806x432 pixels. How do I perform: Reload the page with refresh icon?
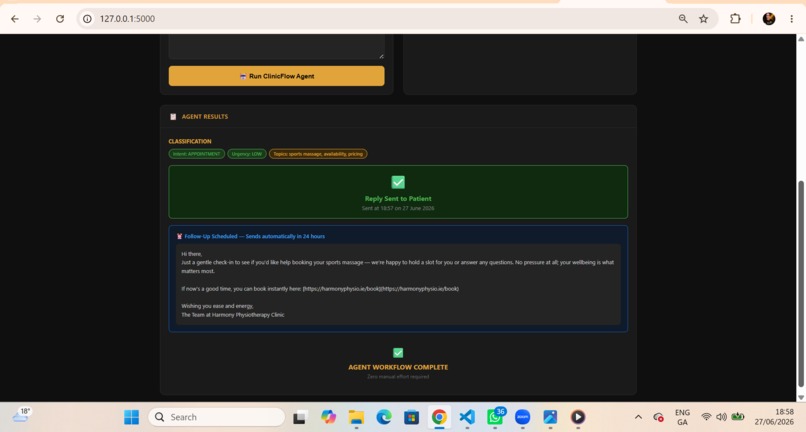pyautogui.click(x=60, y=19)
